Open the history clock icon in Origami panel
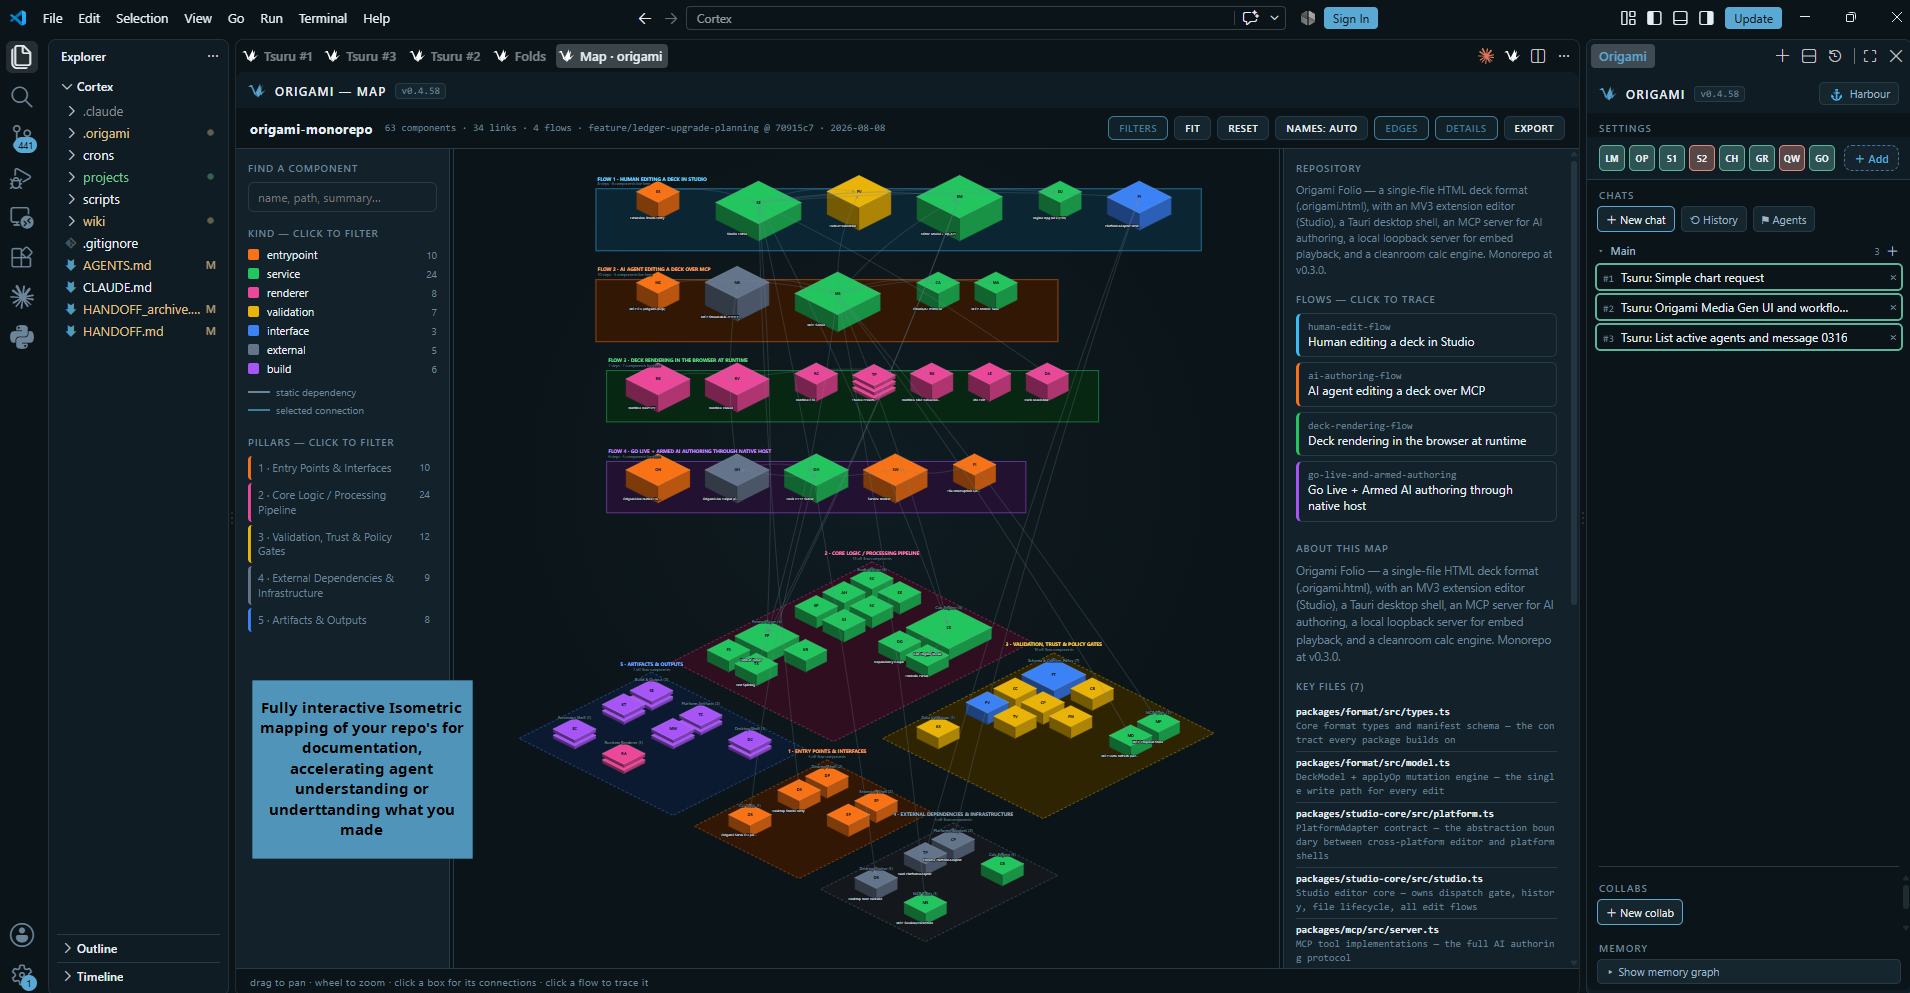 1835,56
